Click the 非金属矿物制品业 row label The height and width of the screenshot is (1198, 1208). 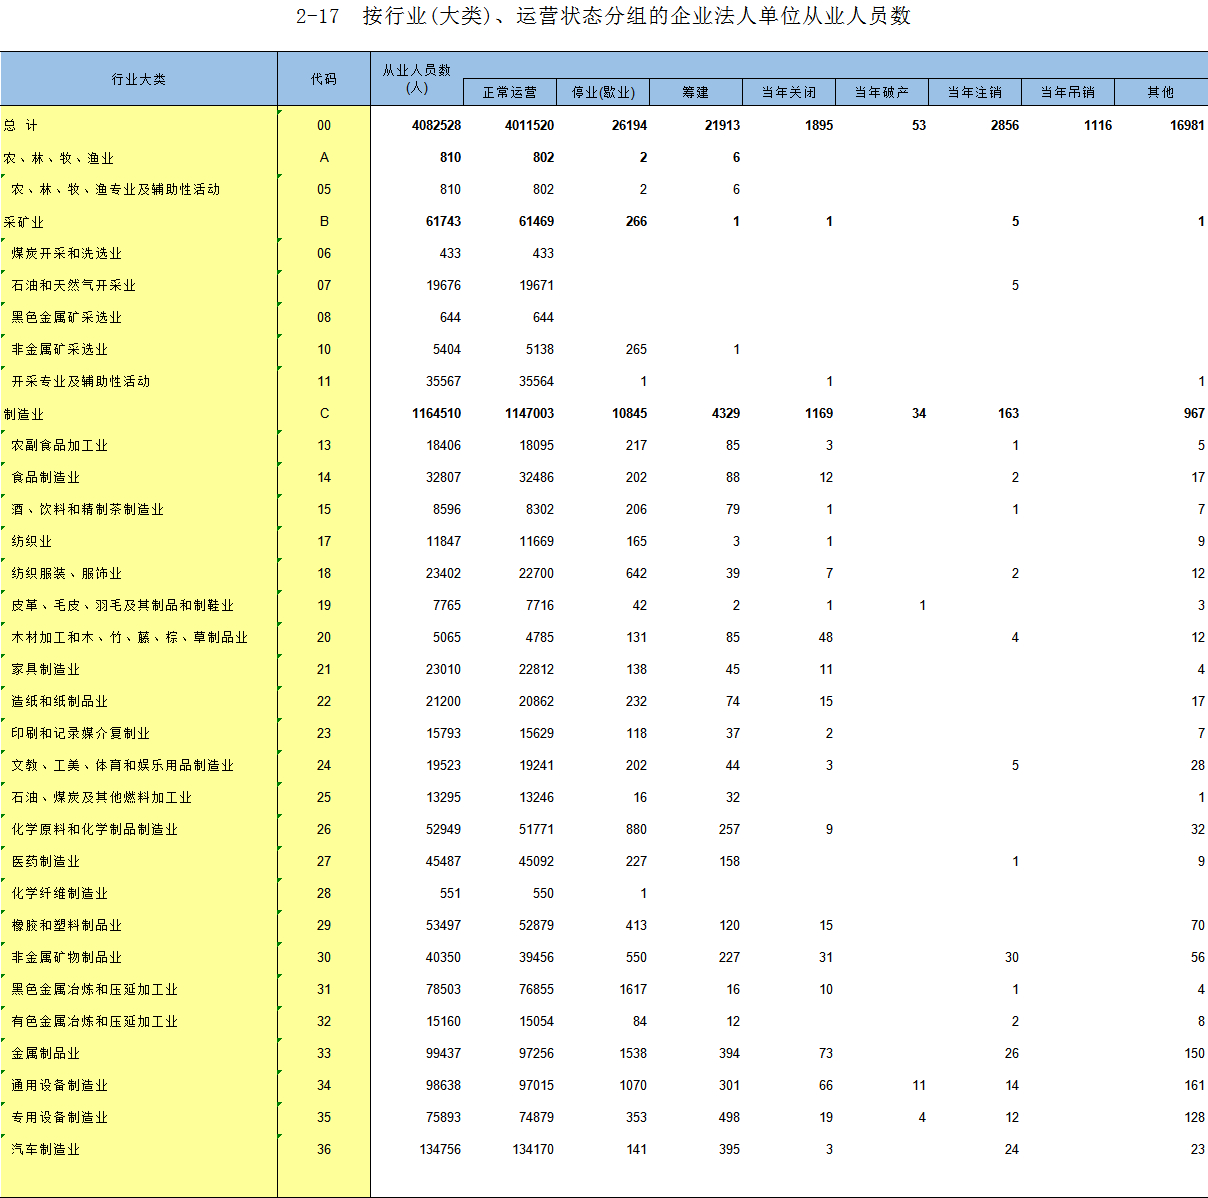point(66,957)
